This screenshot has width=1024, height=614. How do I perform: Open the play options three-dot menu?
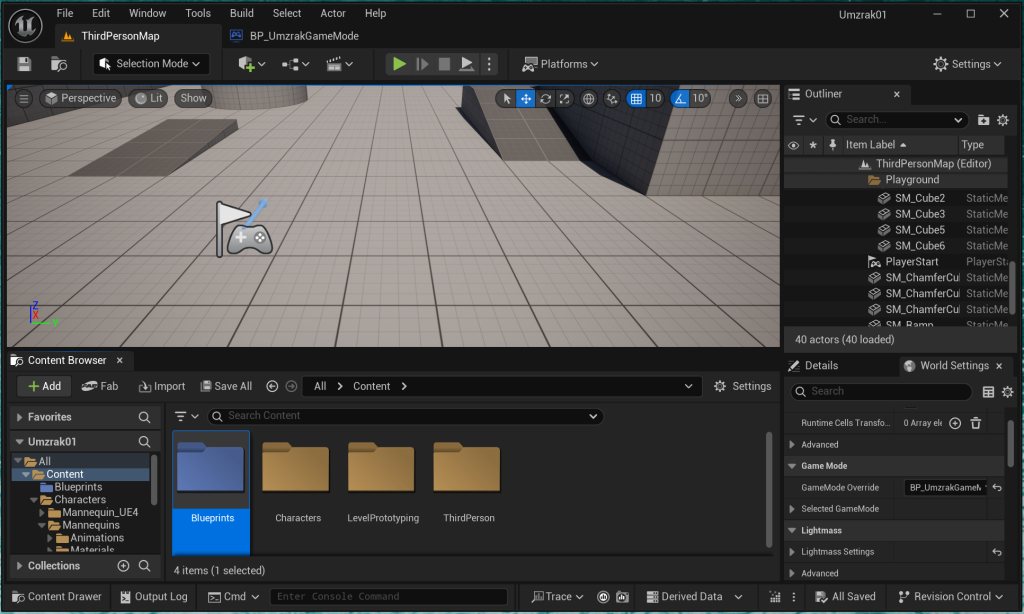point(489,63)
